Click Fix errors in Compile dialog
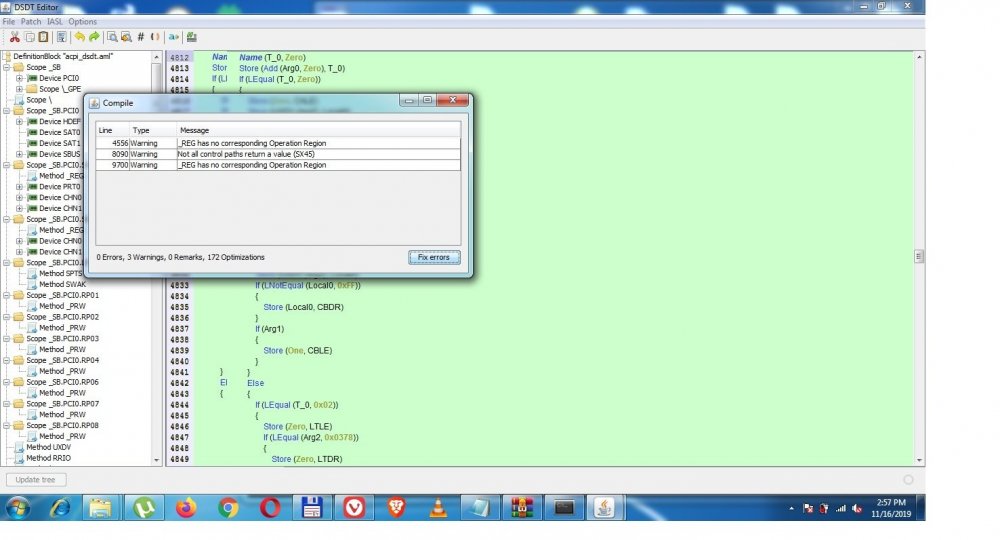 (x=434, y=258)
